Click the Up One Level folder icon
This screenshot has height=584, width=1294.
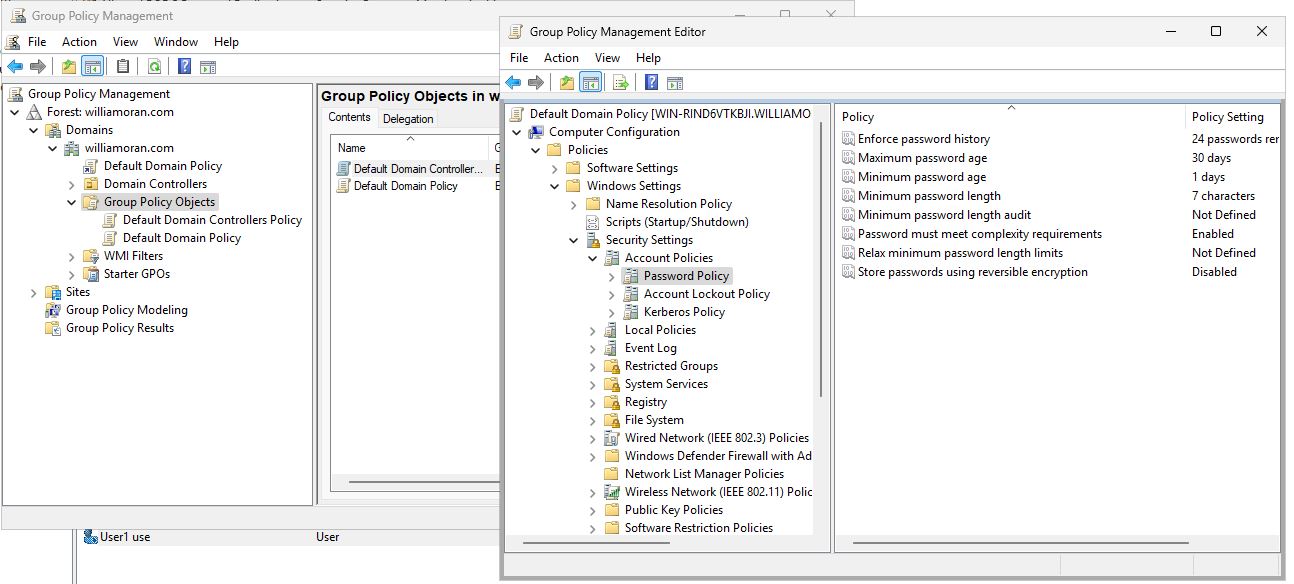click(x=568, y=80)
